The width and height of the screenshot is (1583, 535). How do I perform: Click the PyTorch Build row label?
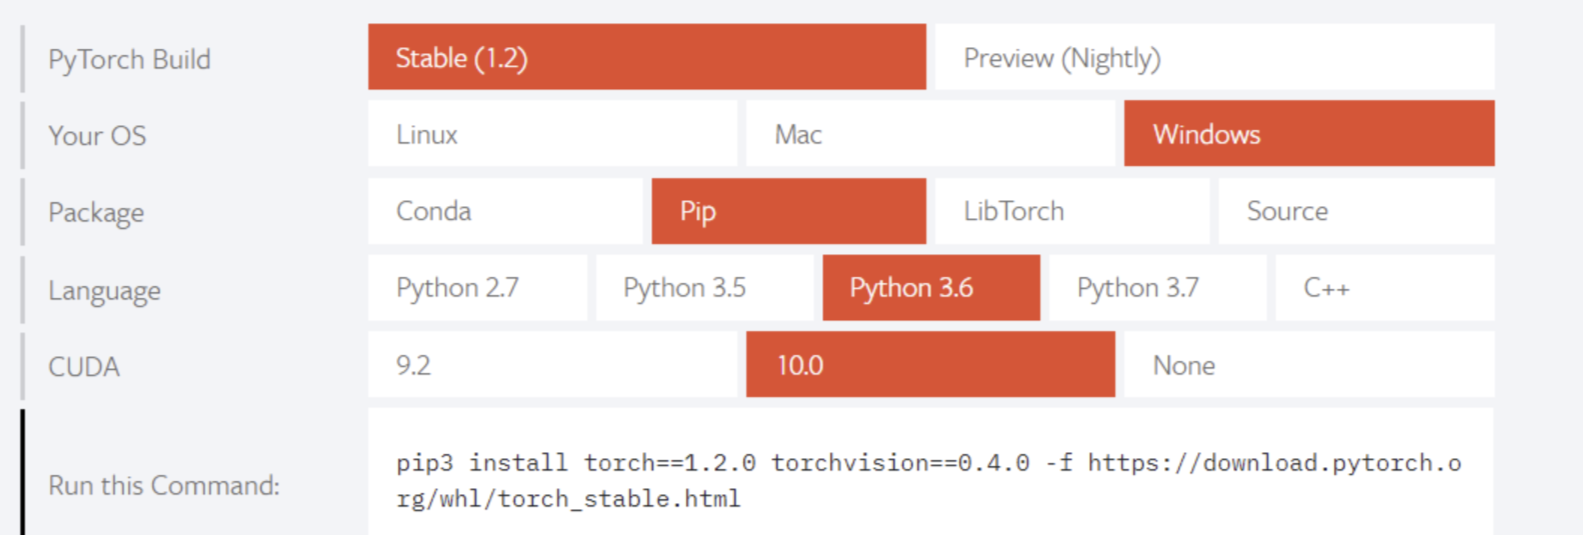click(129, 60)
